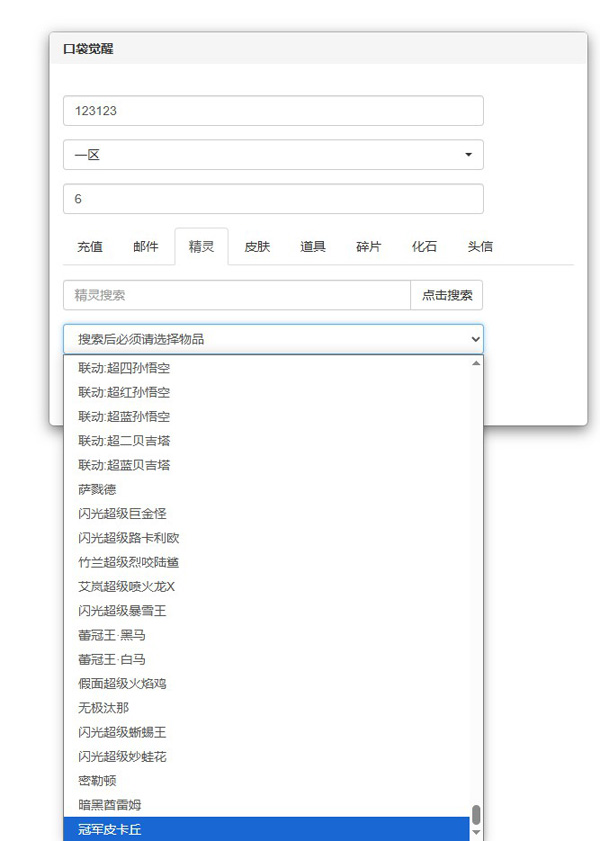Pick 闪光超级妙蛙花 option
Viewport: 600px width, 841px height.
point(266,756)
